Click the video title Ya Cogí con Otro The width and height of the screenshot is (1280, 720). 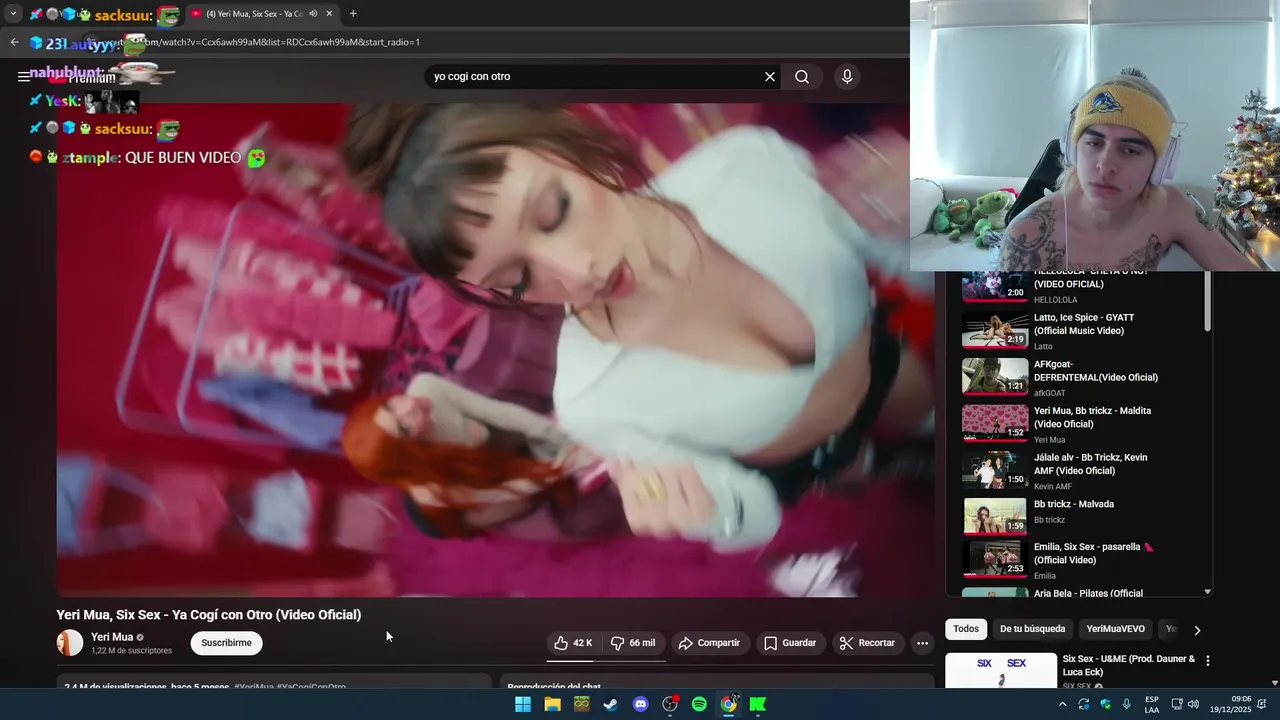[209, 615]
